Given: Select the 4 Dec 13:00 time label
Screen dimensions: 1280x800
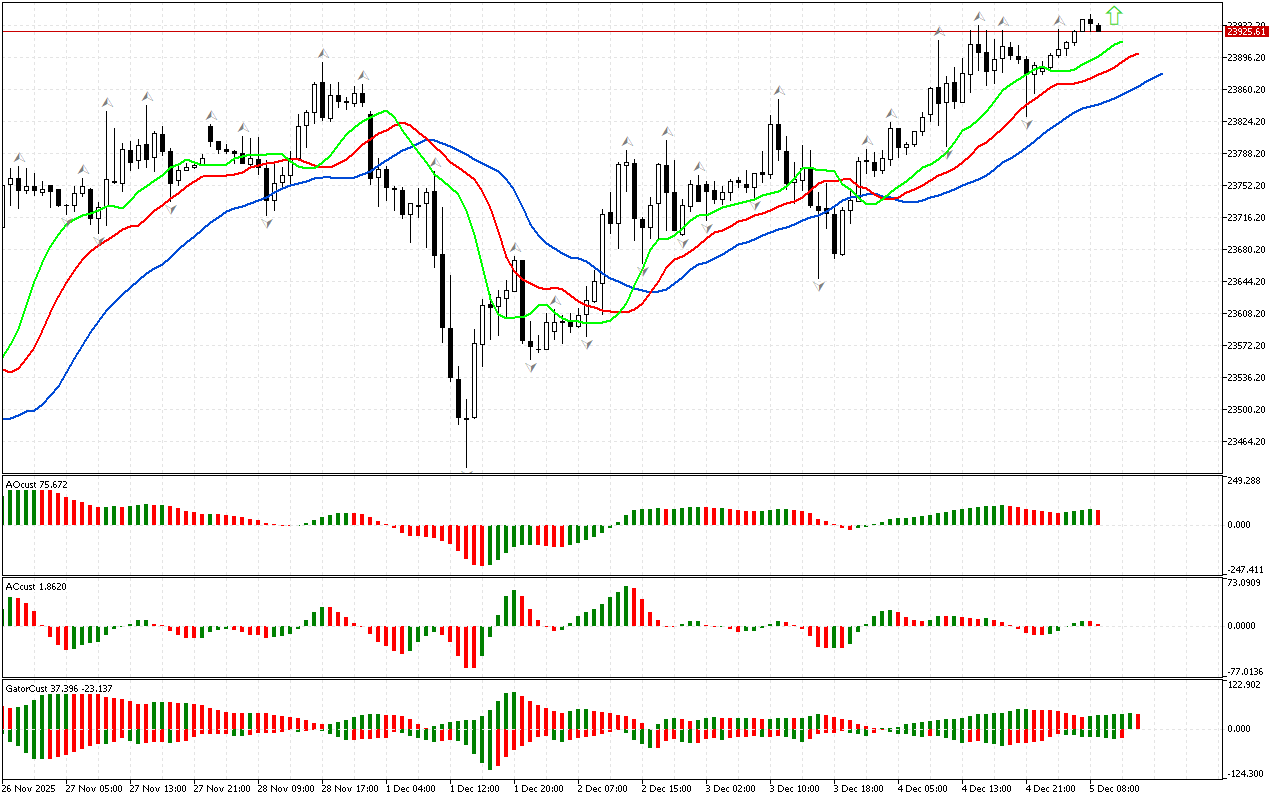Looking at the screenshot, I should (x=986, y=788).
